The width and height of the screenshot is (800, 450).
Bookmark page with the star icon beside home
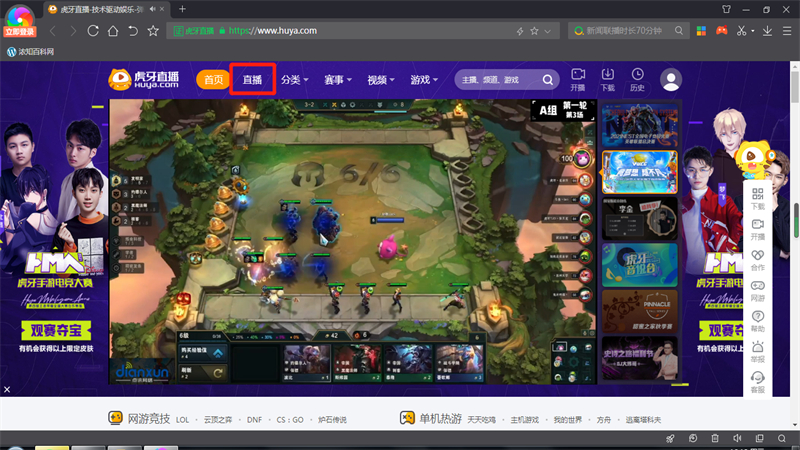pyautogui.click(x=153, y=31)
